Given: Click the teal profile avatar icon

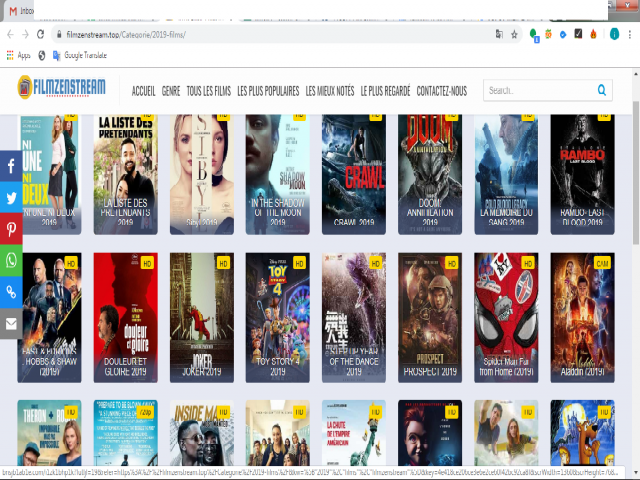Looking at the screenshot, I should (x=614, y=35).
